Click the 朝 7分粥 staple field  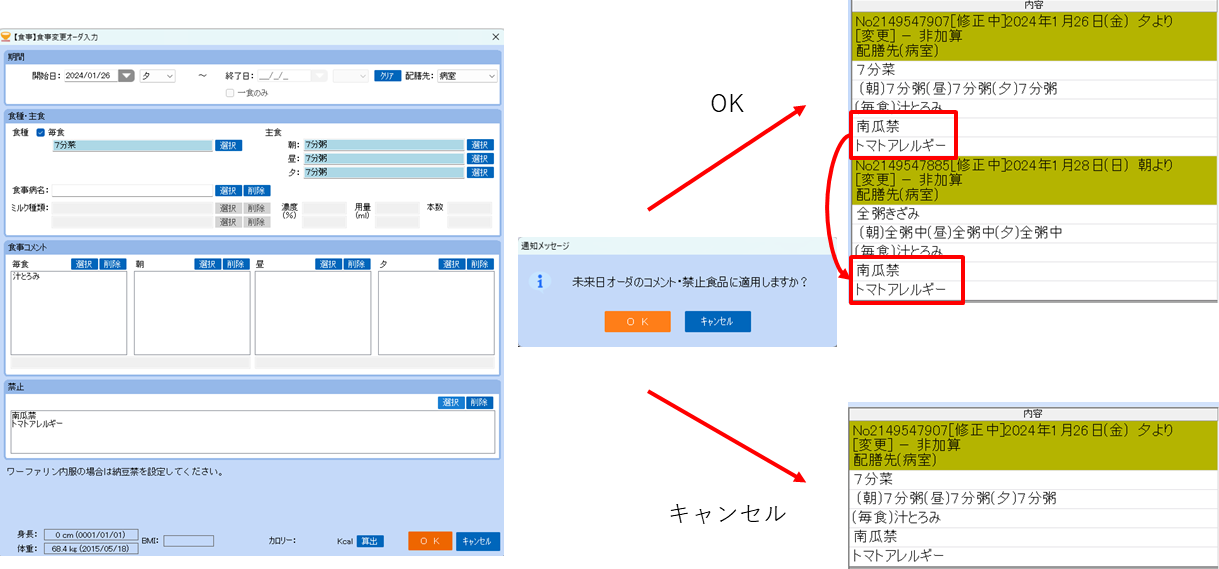pyautogui.click(x=384, y=145)
